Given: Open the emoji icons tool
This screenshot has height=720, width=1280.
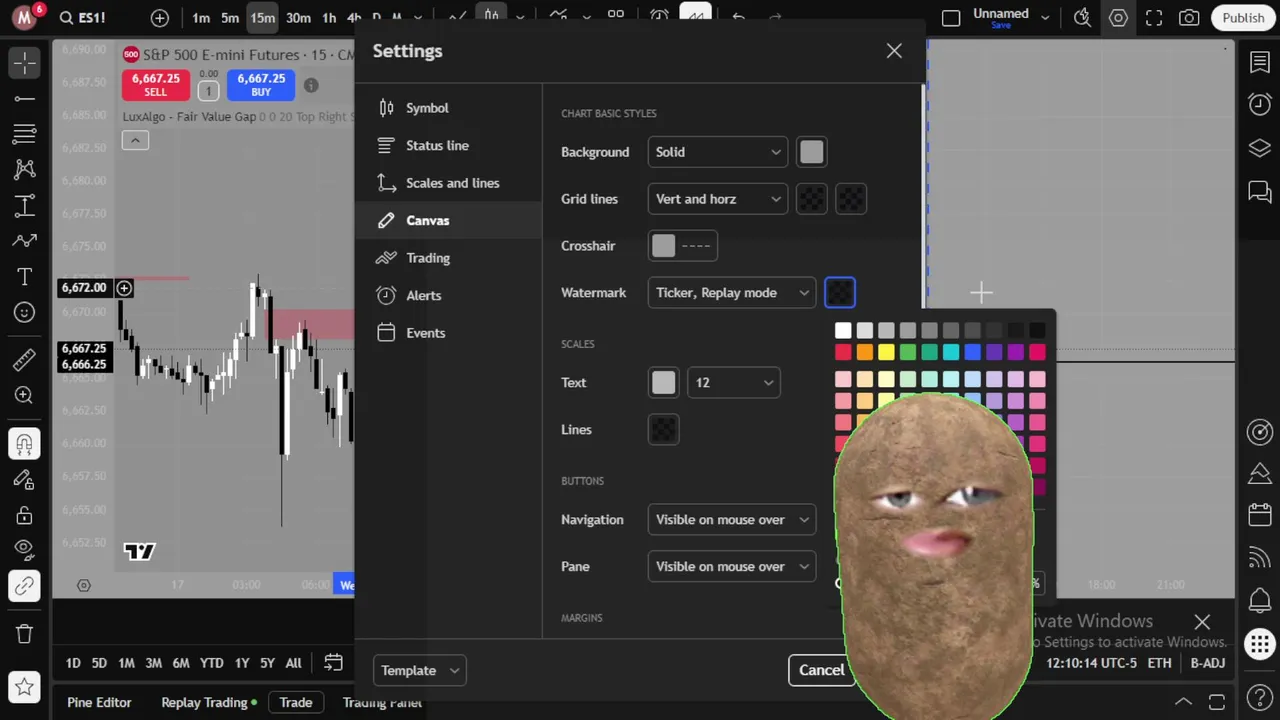Looking at the screenshot, I should pos(24,313).
